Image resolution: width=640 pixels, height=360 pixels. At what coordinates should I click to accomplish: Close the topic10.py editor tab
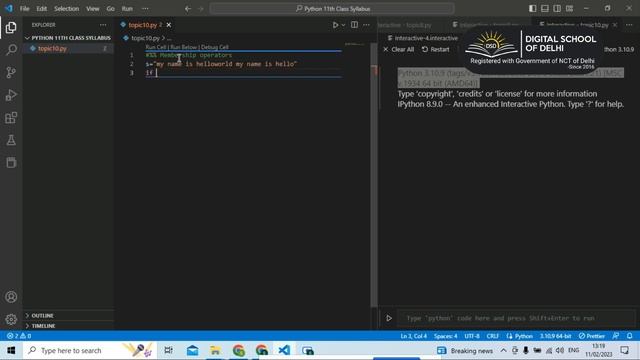(169, 25)
